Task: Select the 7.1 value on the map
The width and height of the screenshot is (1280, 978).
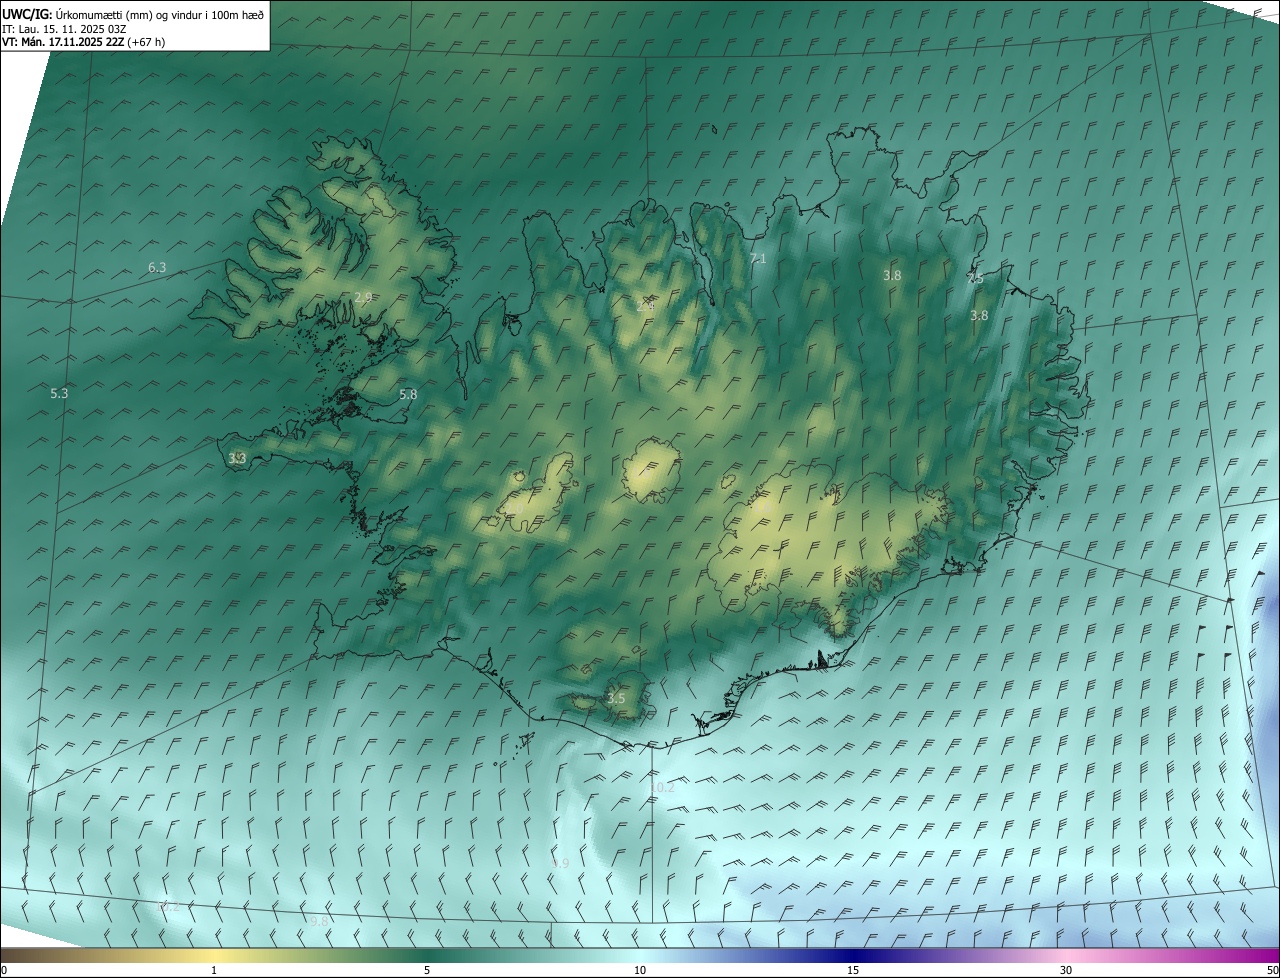Action: (x=758, y=259)
